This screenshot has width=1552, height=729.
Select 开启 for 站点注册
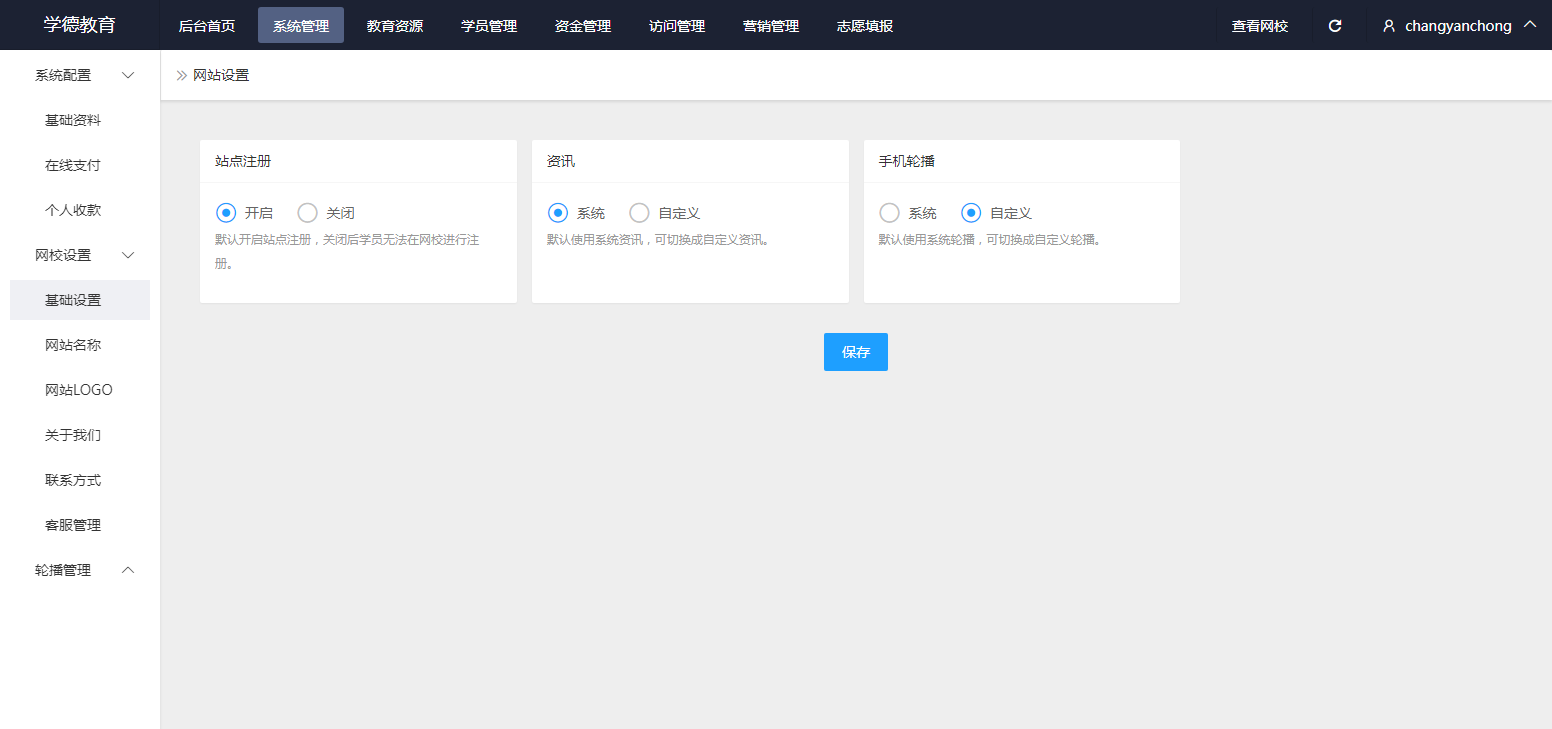coord(226,213)
